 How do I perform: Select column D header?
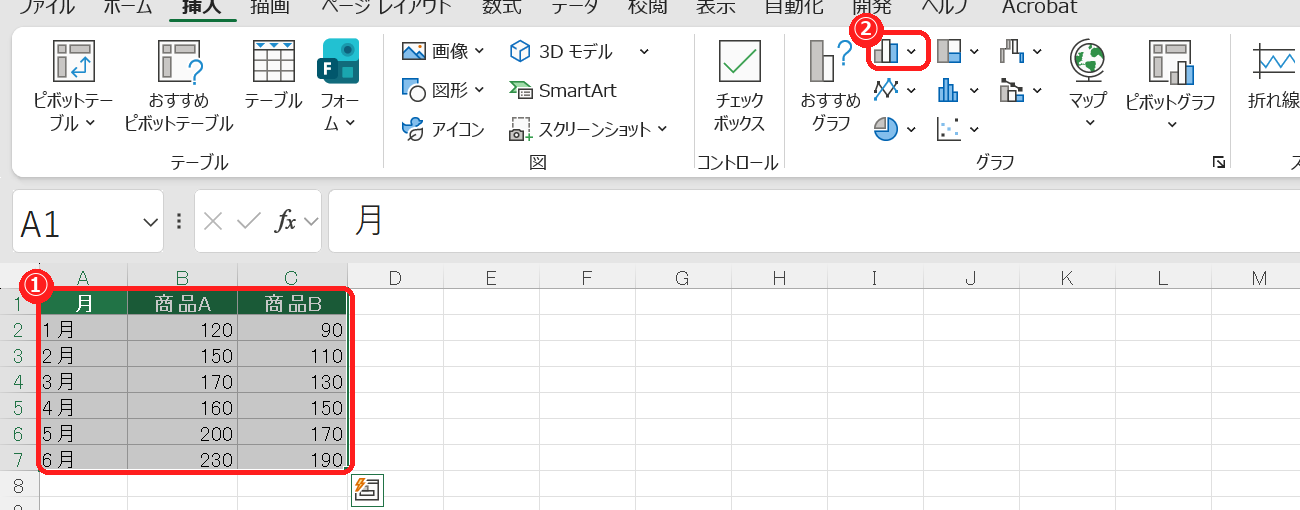coord(395,278)
